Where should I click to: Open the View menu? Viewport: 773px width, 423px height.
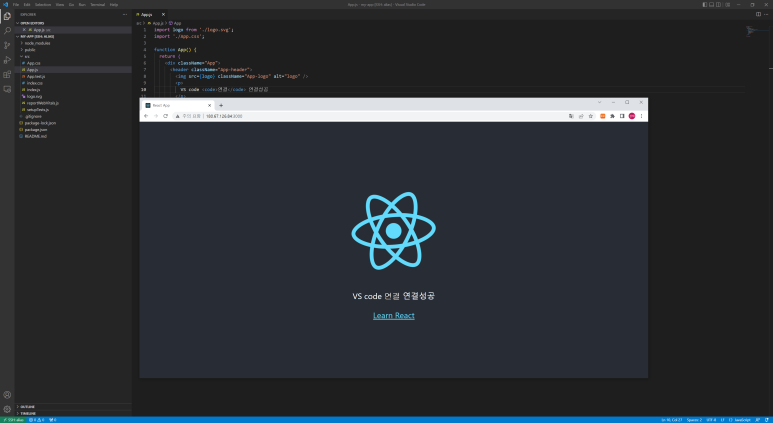pos(60,4)
